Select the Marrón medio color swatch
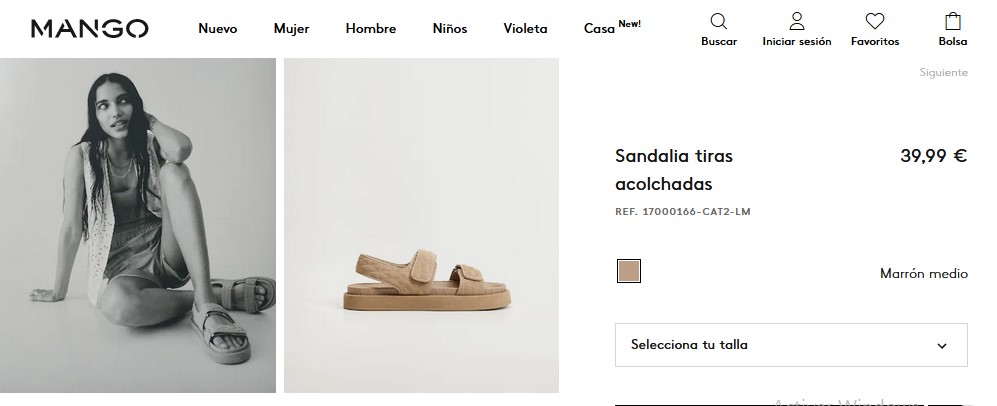 (x=629, y=271)
